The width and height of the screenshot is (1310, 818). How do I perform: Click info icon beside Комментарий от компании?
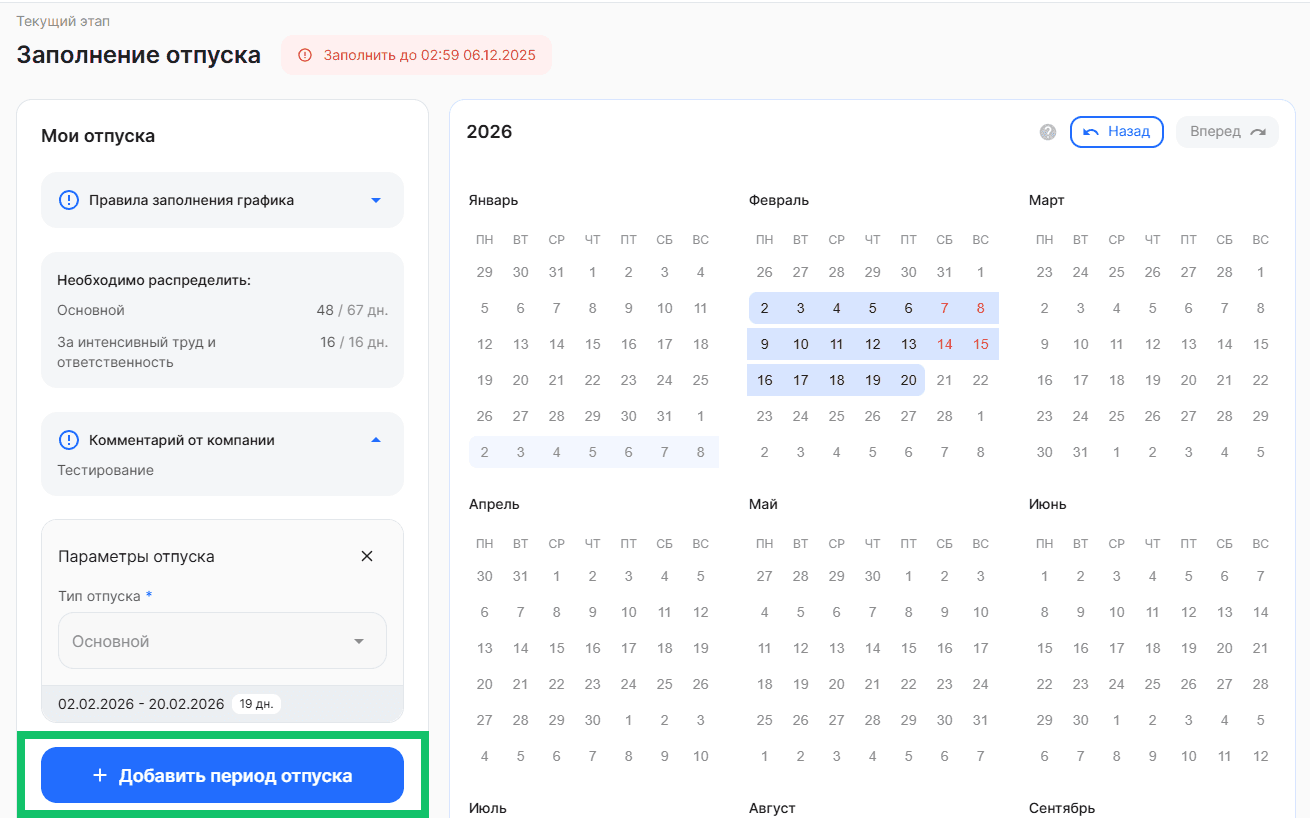(68, 440)
